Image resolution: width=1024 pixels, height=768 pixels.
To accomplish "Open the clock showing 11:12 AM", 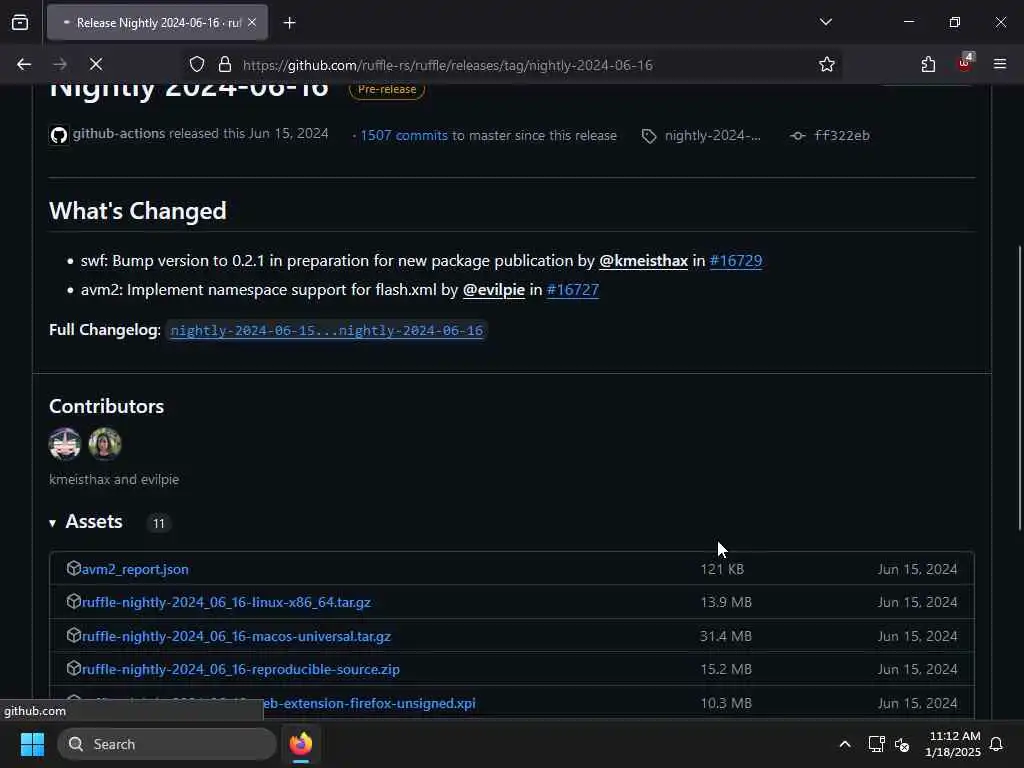I will click(953, 744).
